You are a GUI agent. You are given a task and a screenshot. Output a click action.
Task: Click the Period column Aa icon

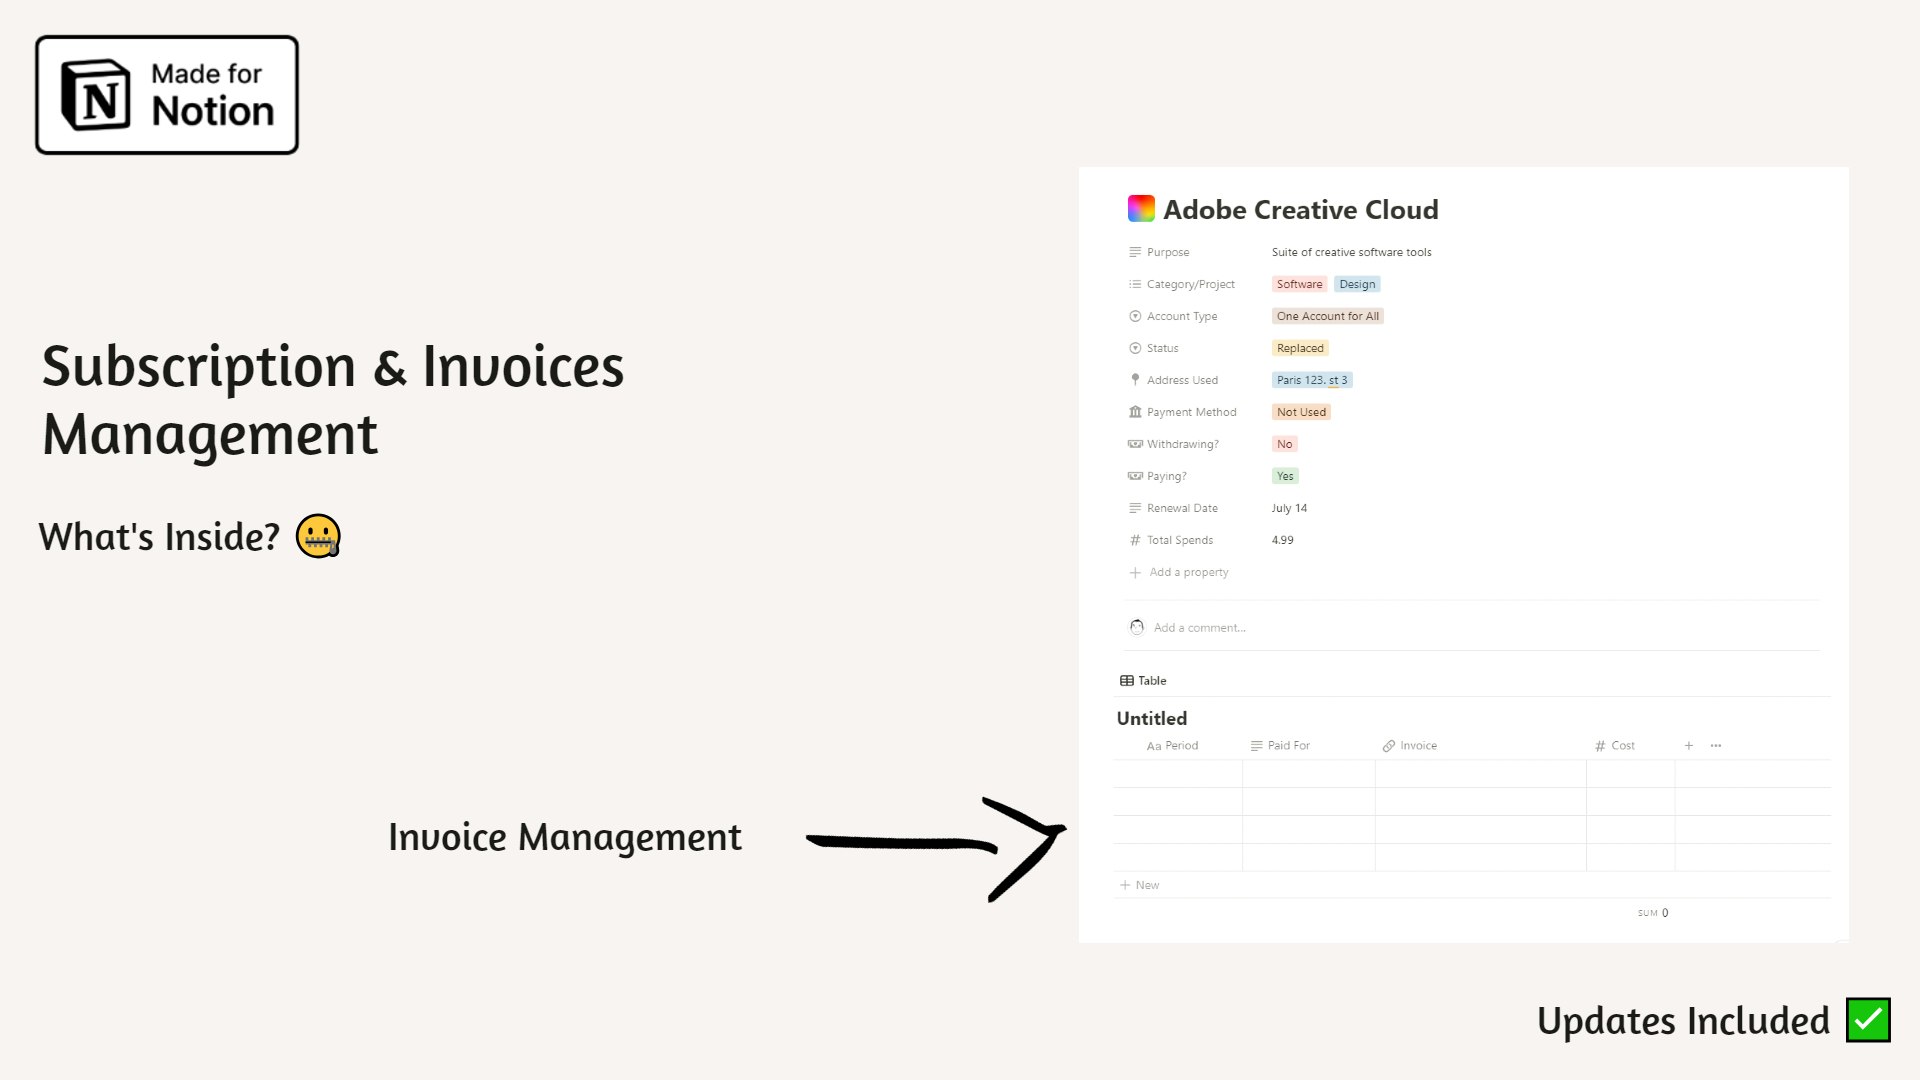[x=1154, y=746]
